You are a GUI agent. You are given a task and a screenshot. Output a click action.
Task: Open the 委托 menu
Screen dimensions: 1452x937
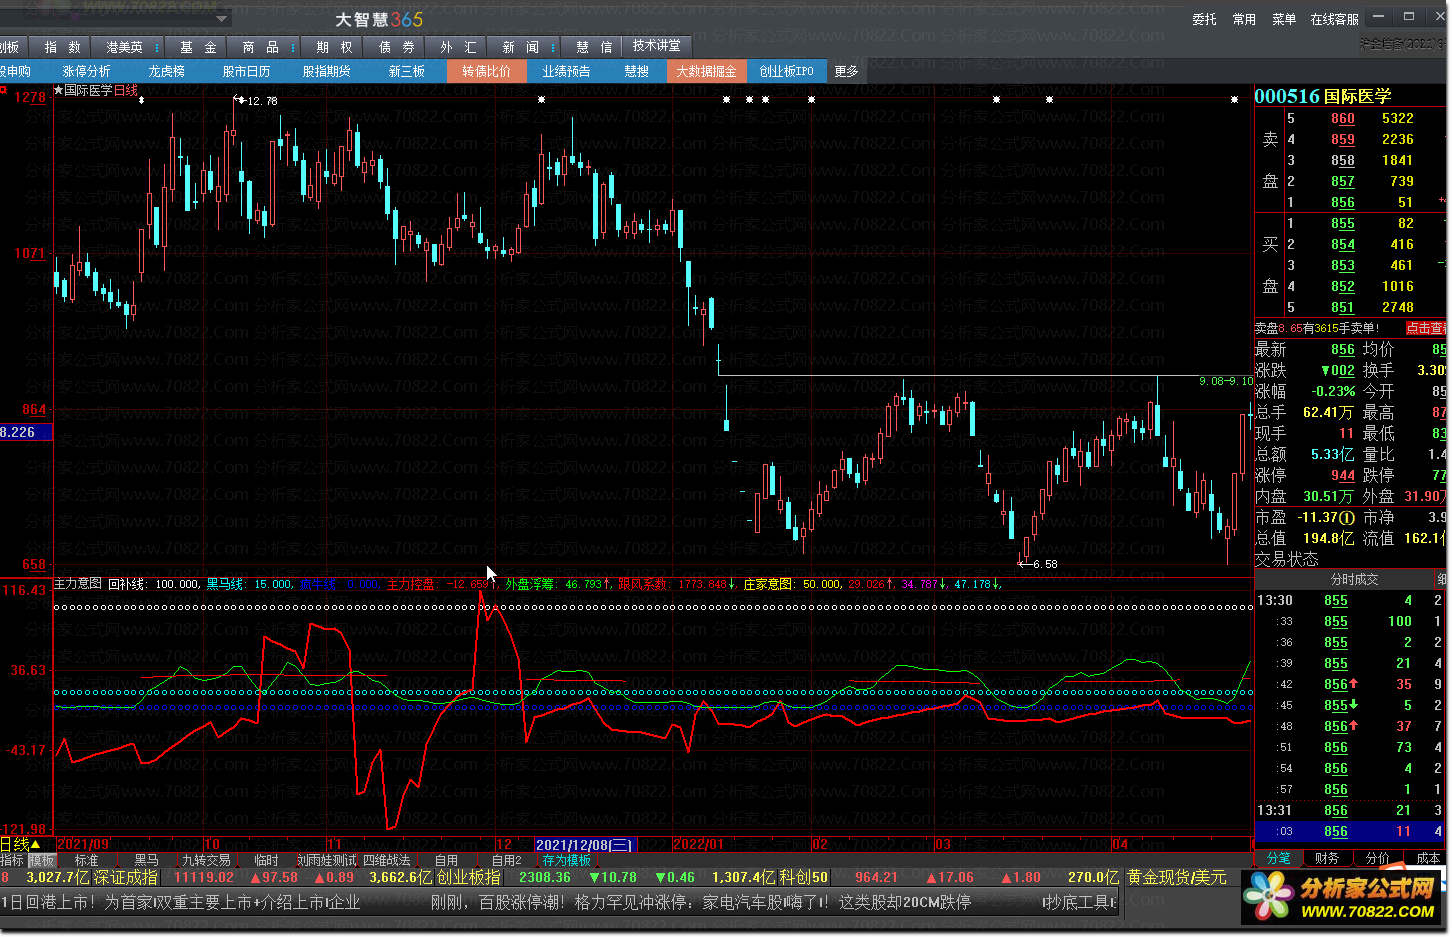point(1204,19)
